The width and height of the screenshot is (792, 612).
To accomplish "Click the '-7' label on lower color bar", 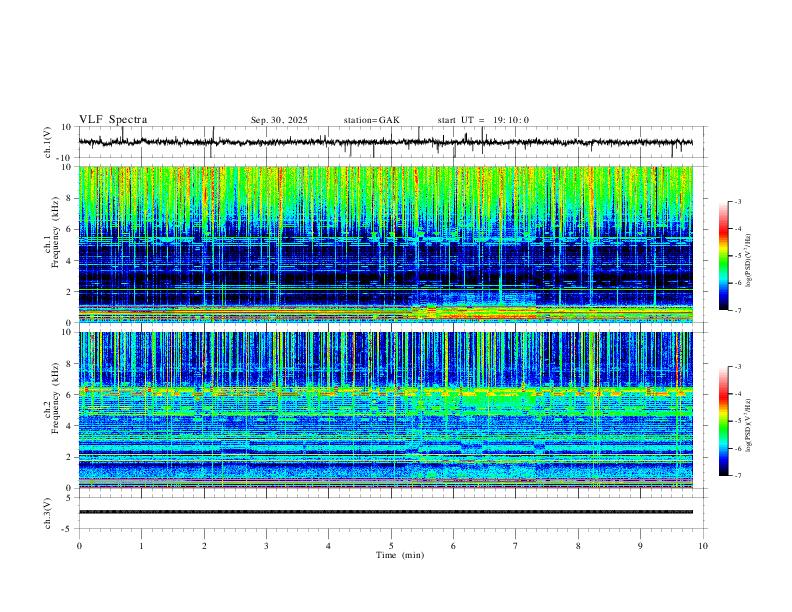I will tap(737, 476).
